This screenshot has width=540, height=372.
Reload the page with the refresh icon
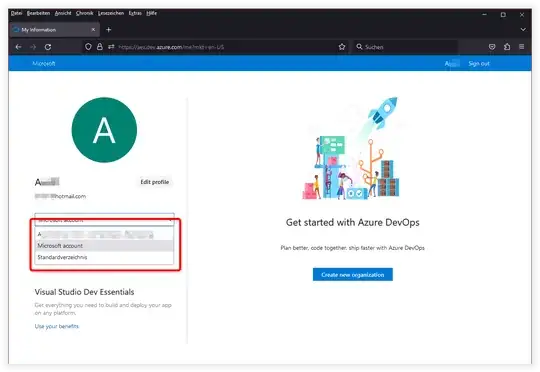48,47
